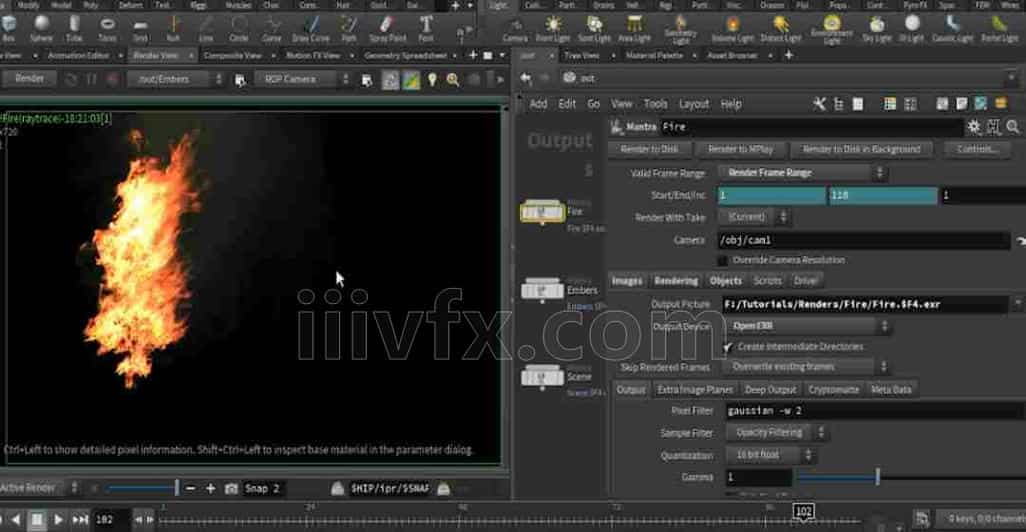Screen dimensions: 1026x532
Task: Select the Spray Paint shelf tool
Action: click(x=387, y=28)
